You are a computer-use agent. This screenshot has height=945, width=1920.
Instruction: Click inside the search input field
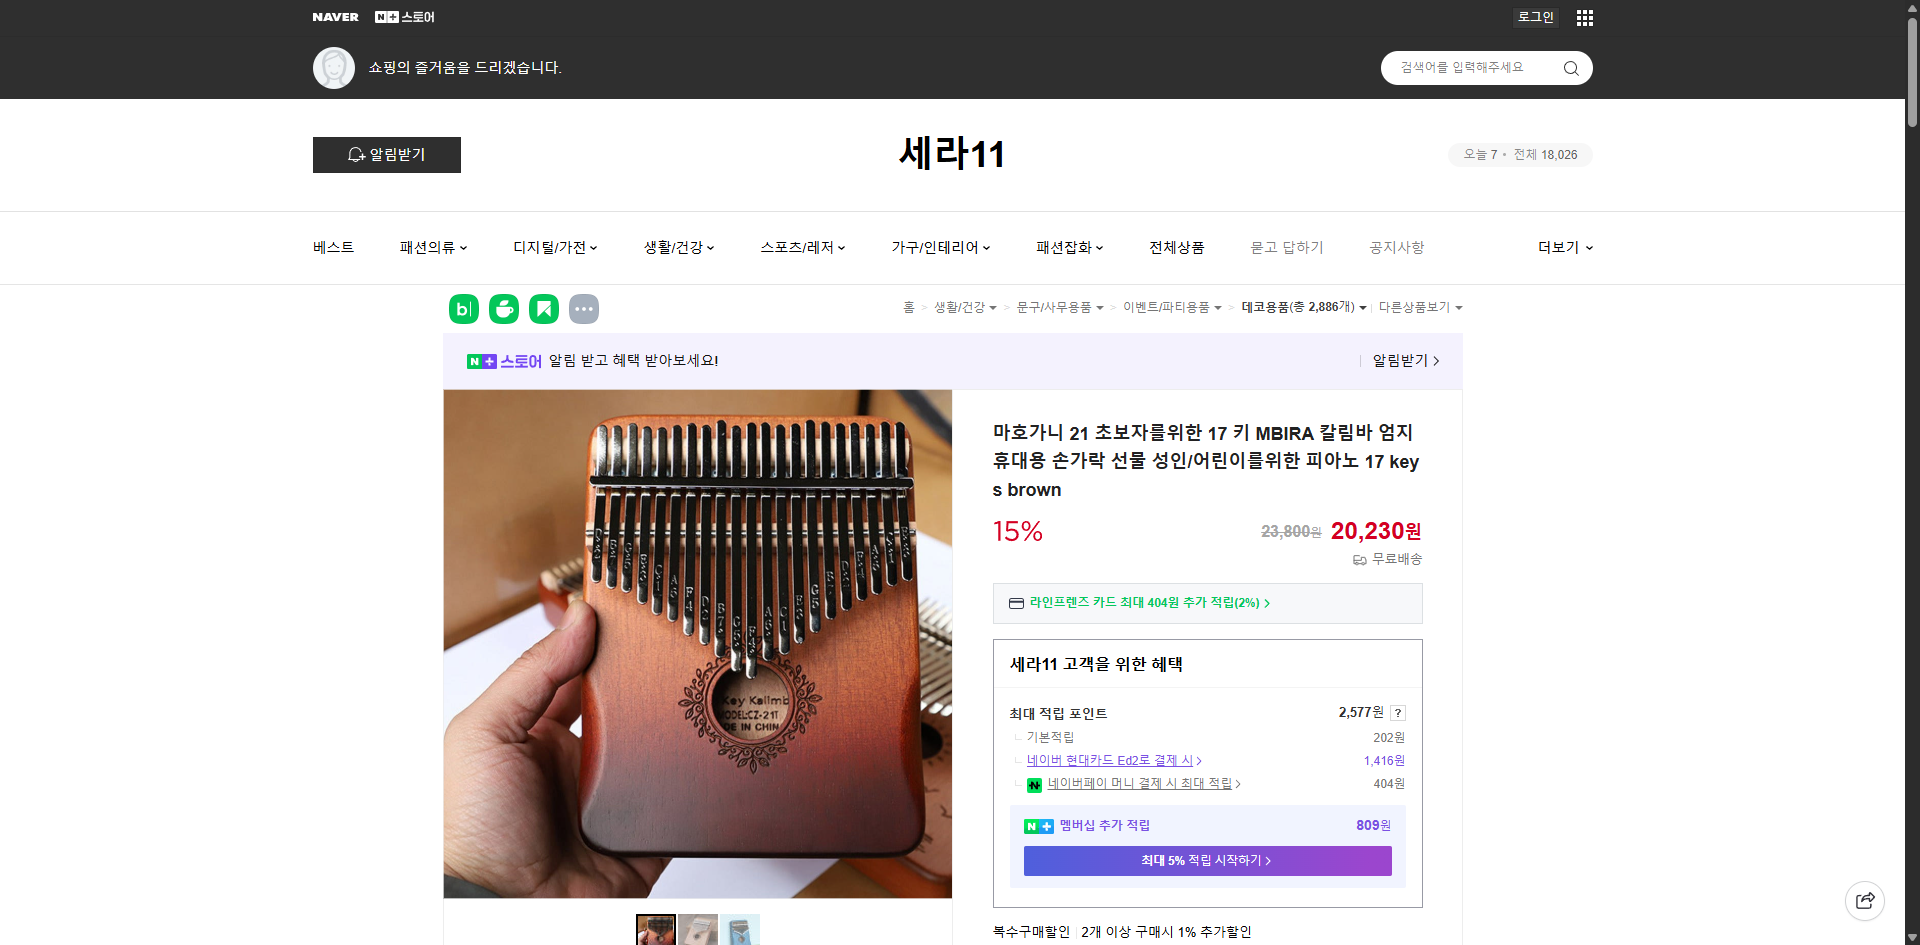(x=1470, y=67)
